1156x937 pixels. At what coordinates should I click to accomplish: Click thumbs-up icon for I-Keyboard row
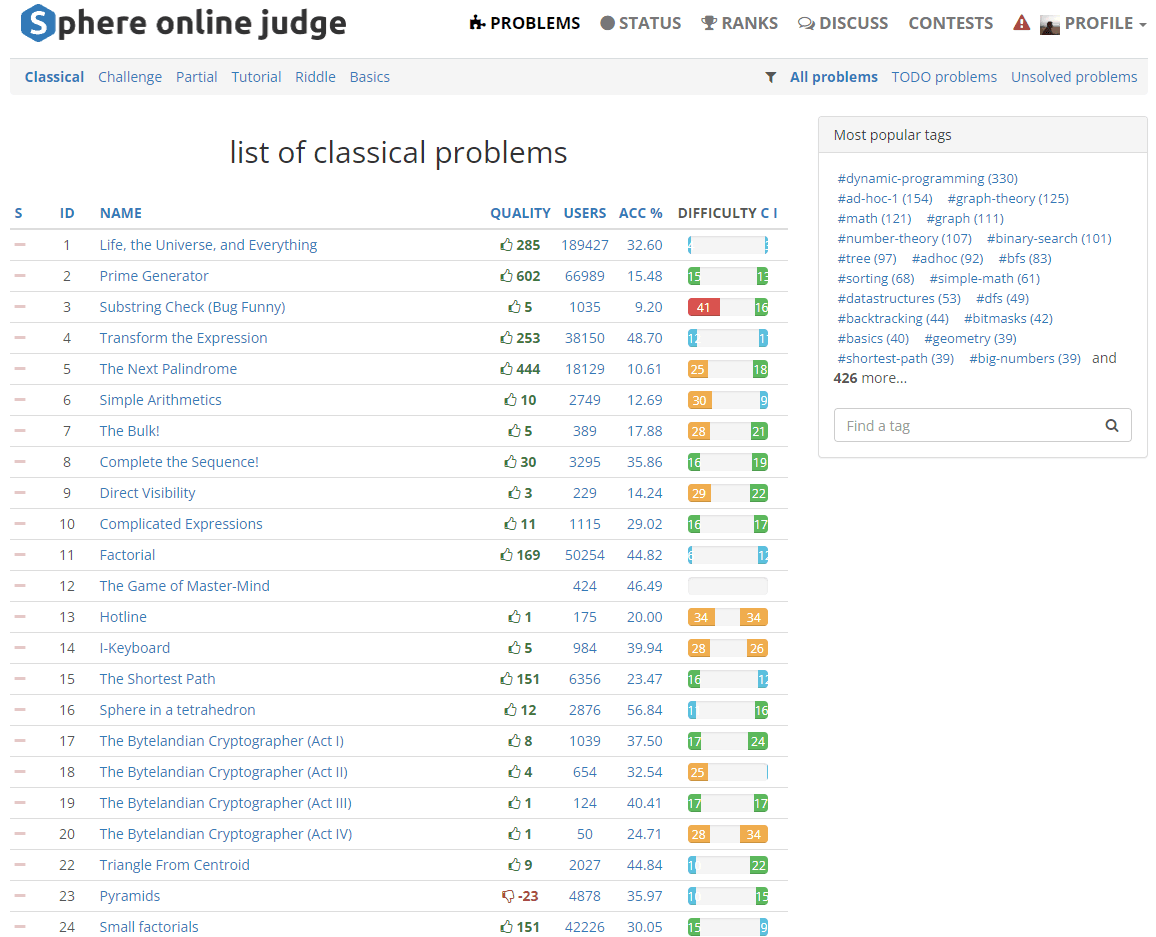[x=515, y=647]
